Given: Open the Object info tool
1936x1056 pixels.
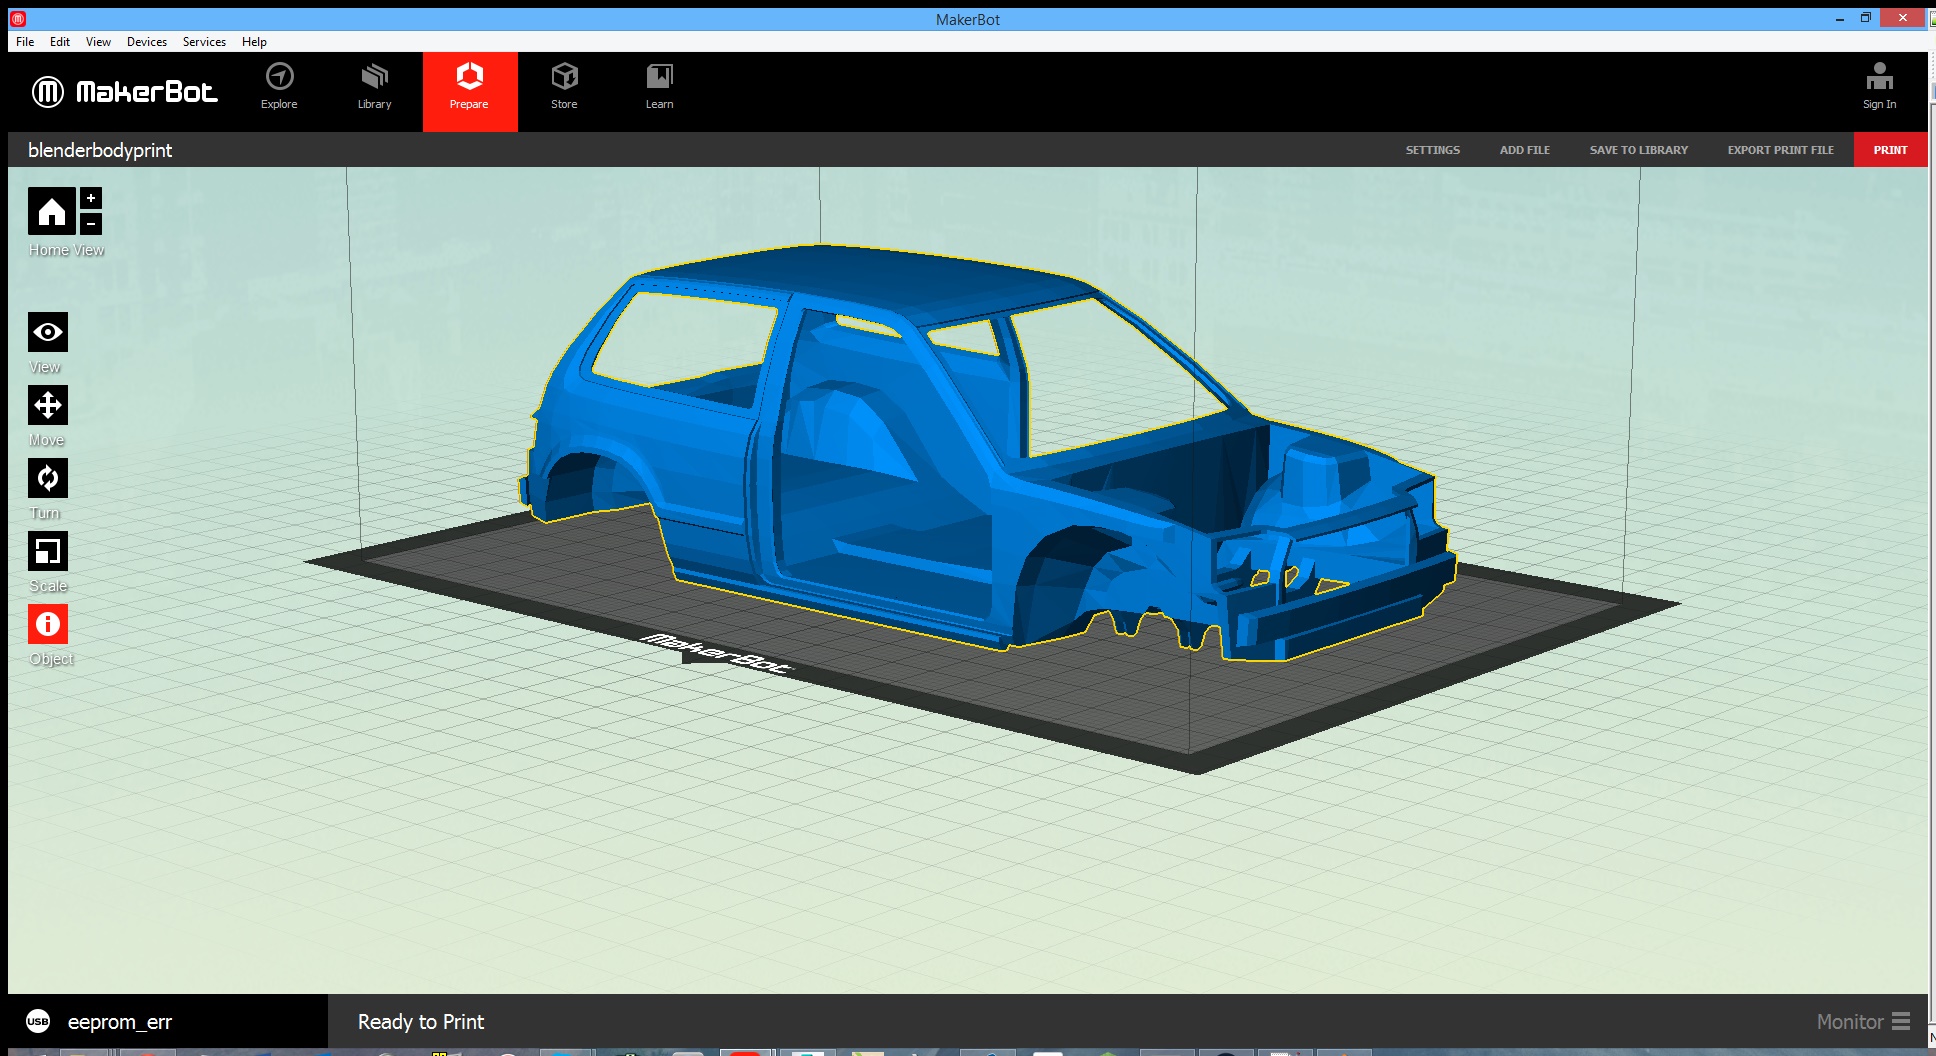Looking at the screenshot, I should coord(48,624).
